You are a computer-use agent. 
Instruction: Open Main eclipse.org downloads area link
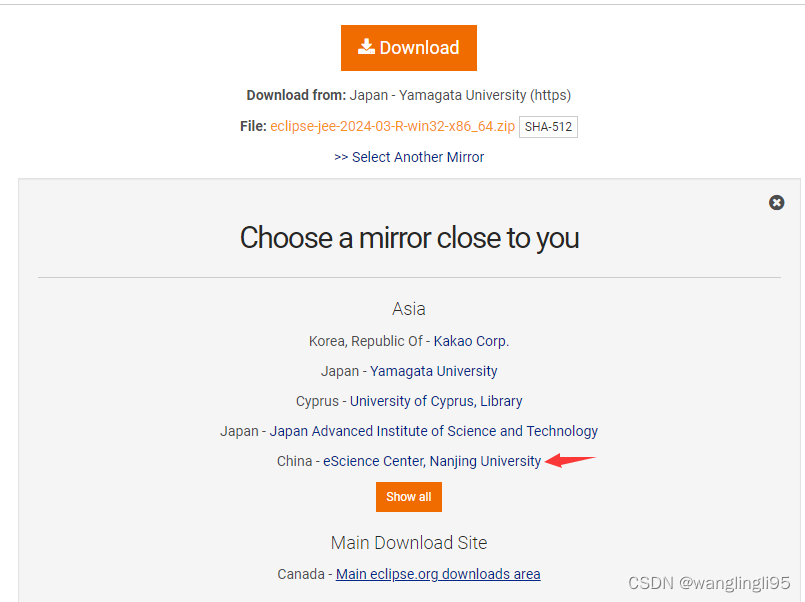[x=438, y=574]
